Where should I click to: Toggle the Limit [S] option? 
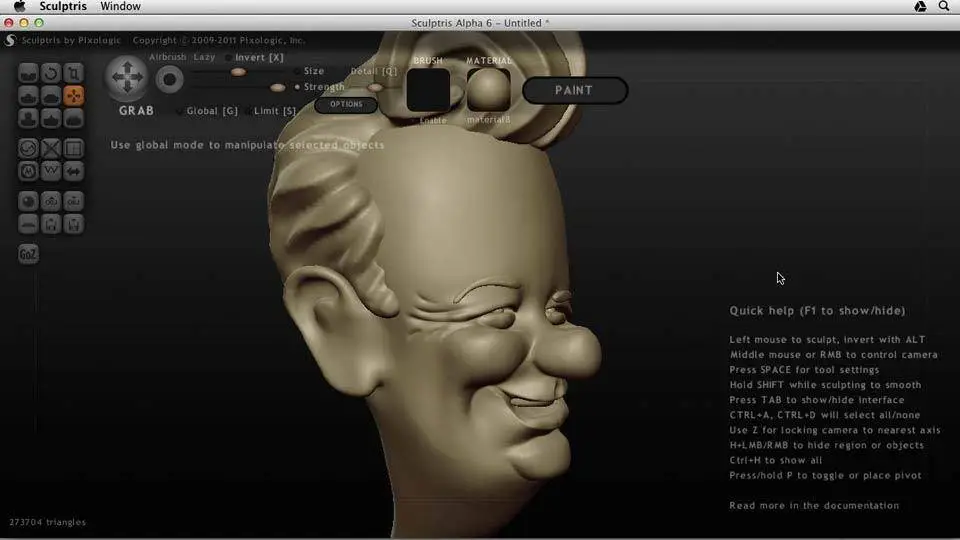270,111
